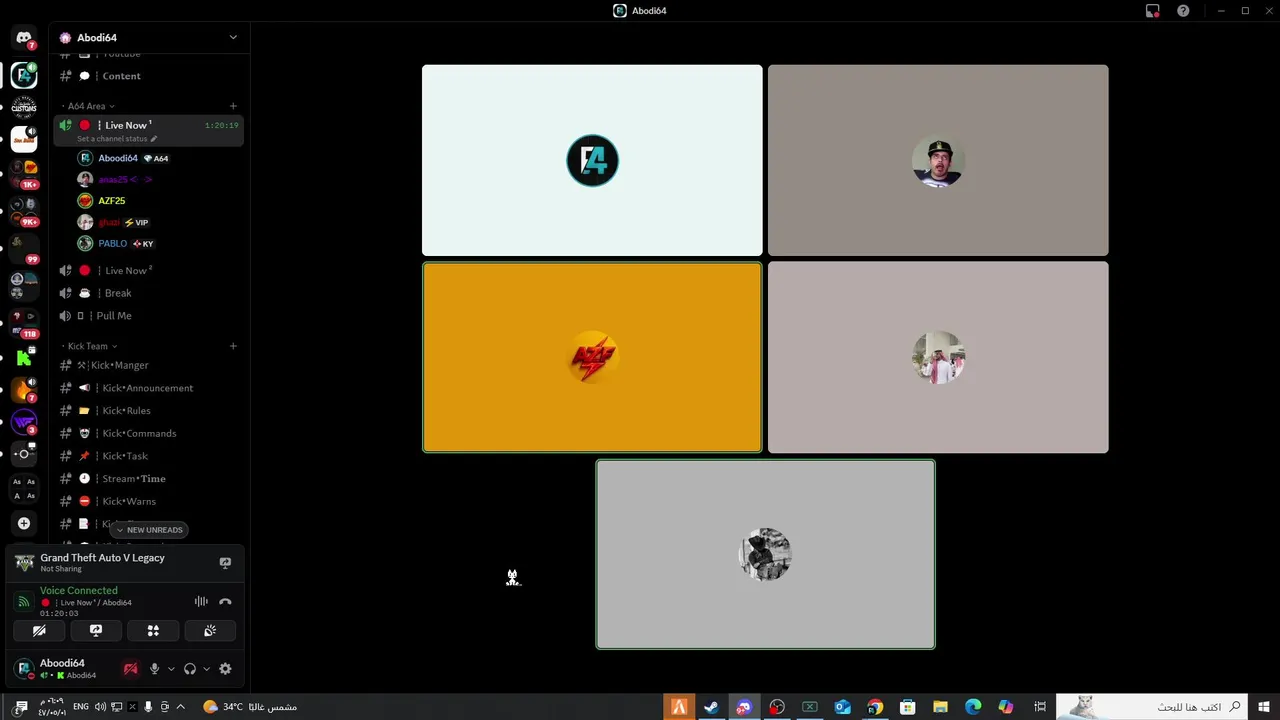The image size is (1280, 720).
Task: Turn on camera in voice panel
Action: pyautogui.click(x=39, y=631)
